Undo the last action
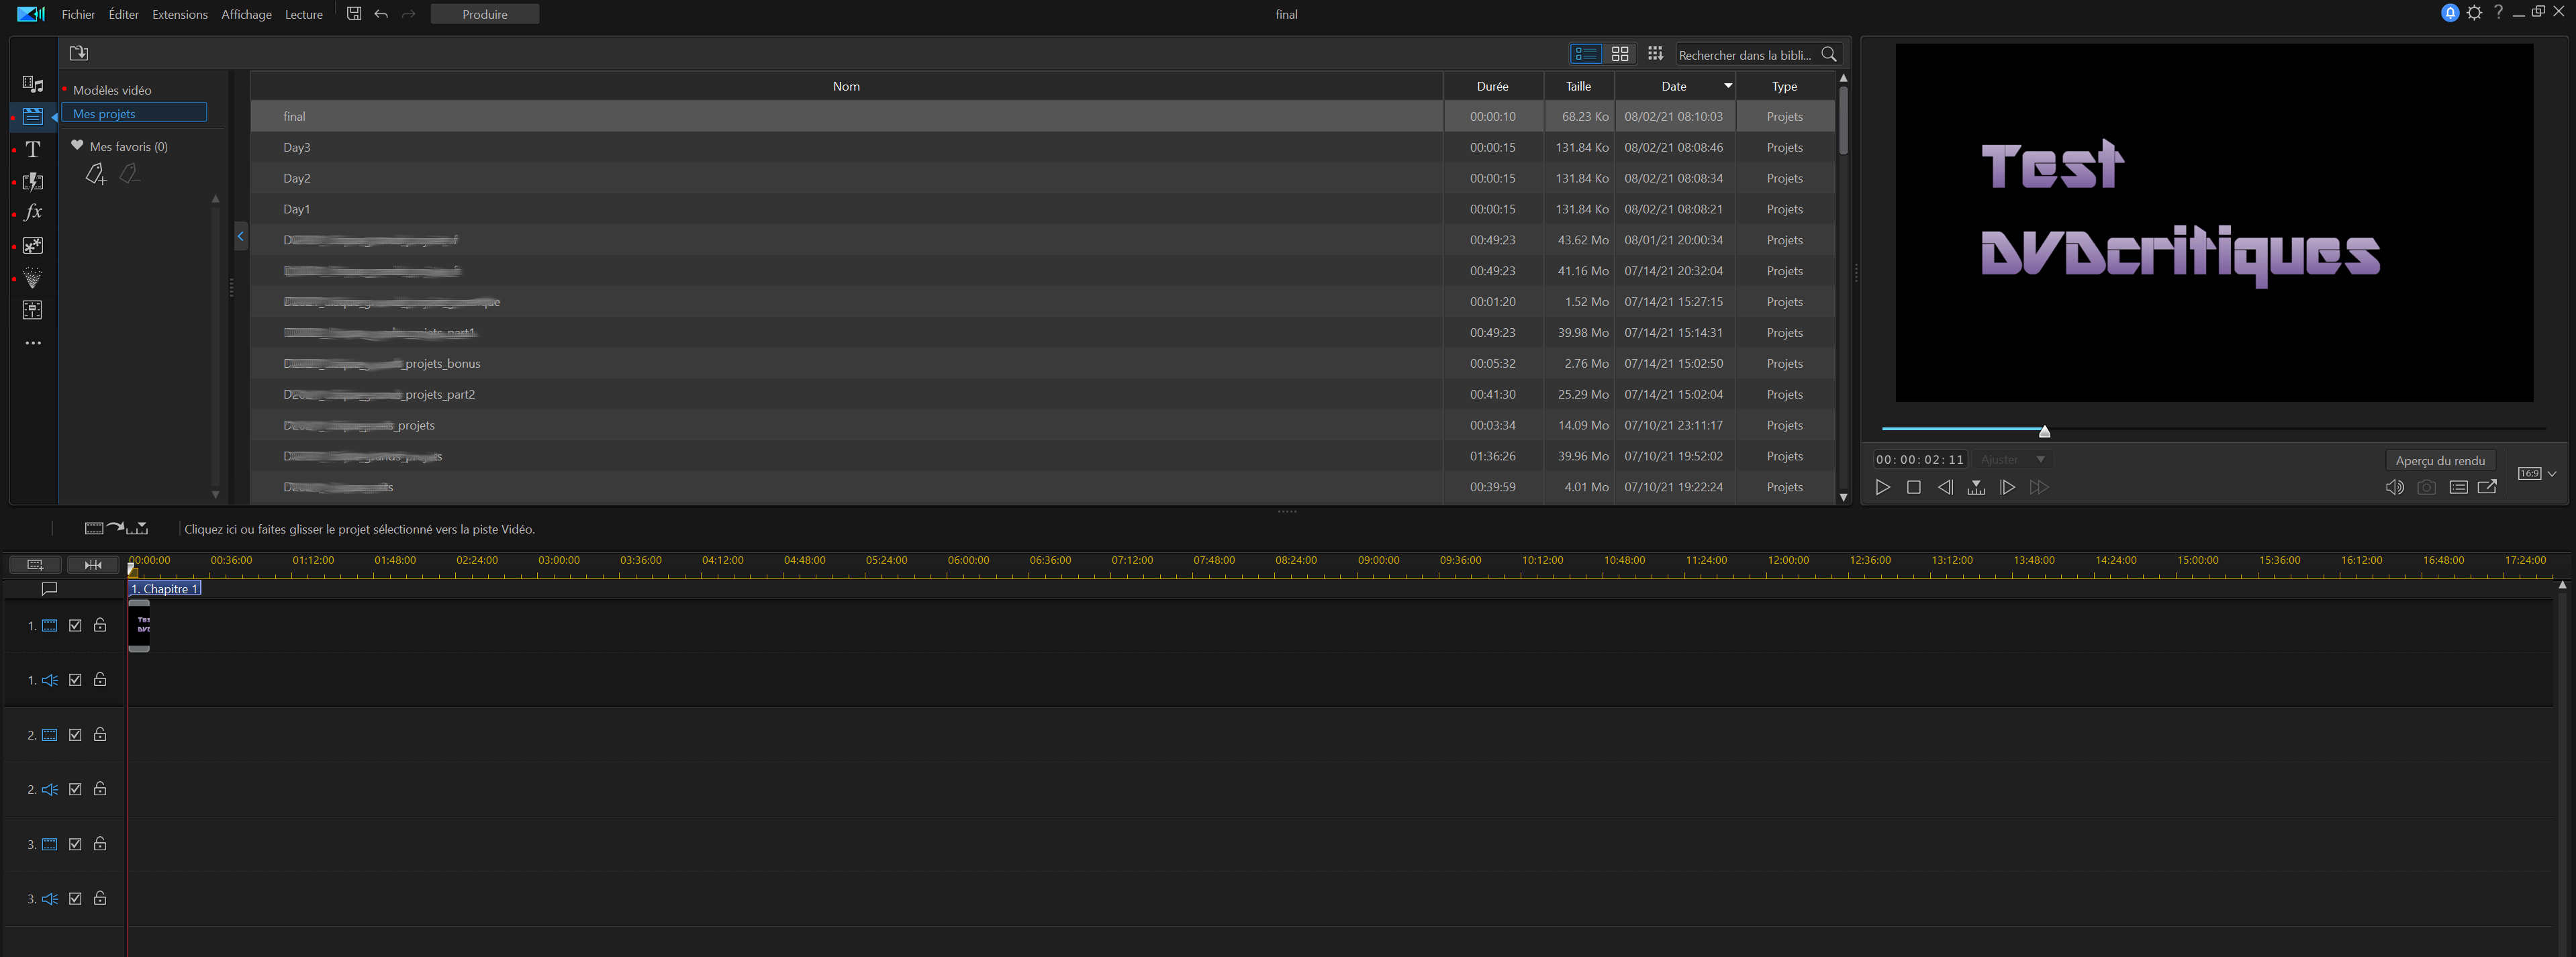2576x957 pixels. [381, 14]
